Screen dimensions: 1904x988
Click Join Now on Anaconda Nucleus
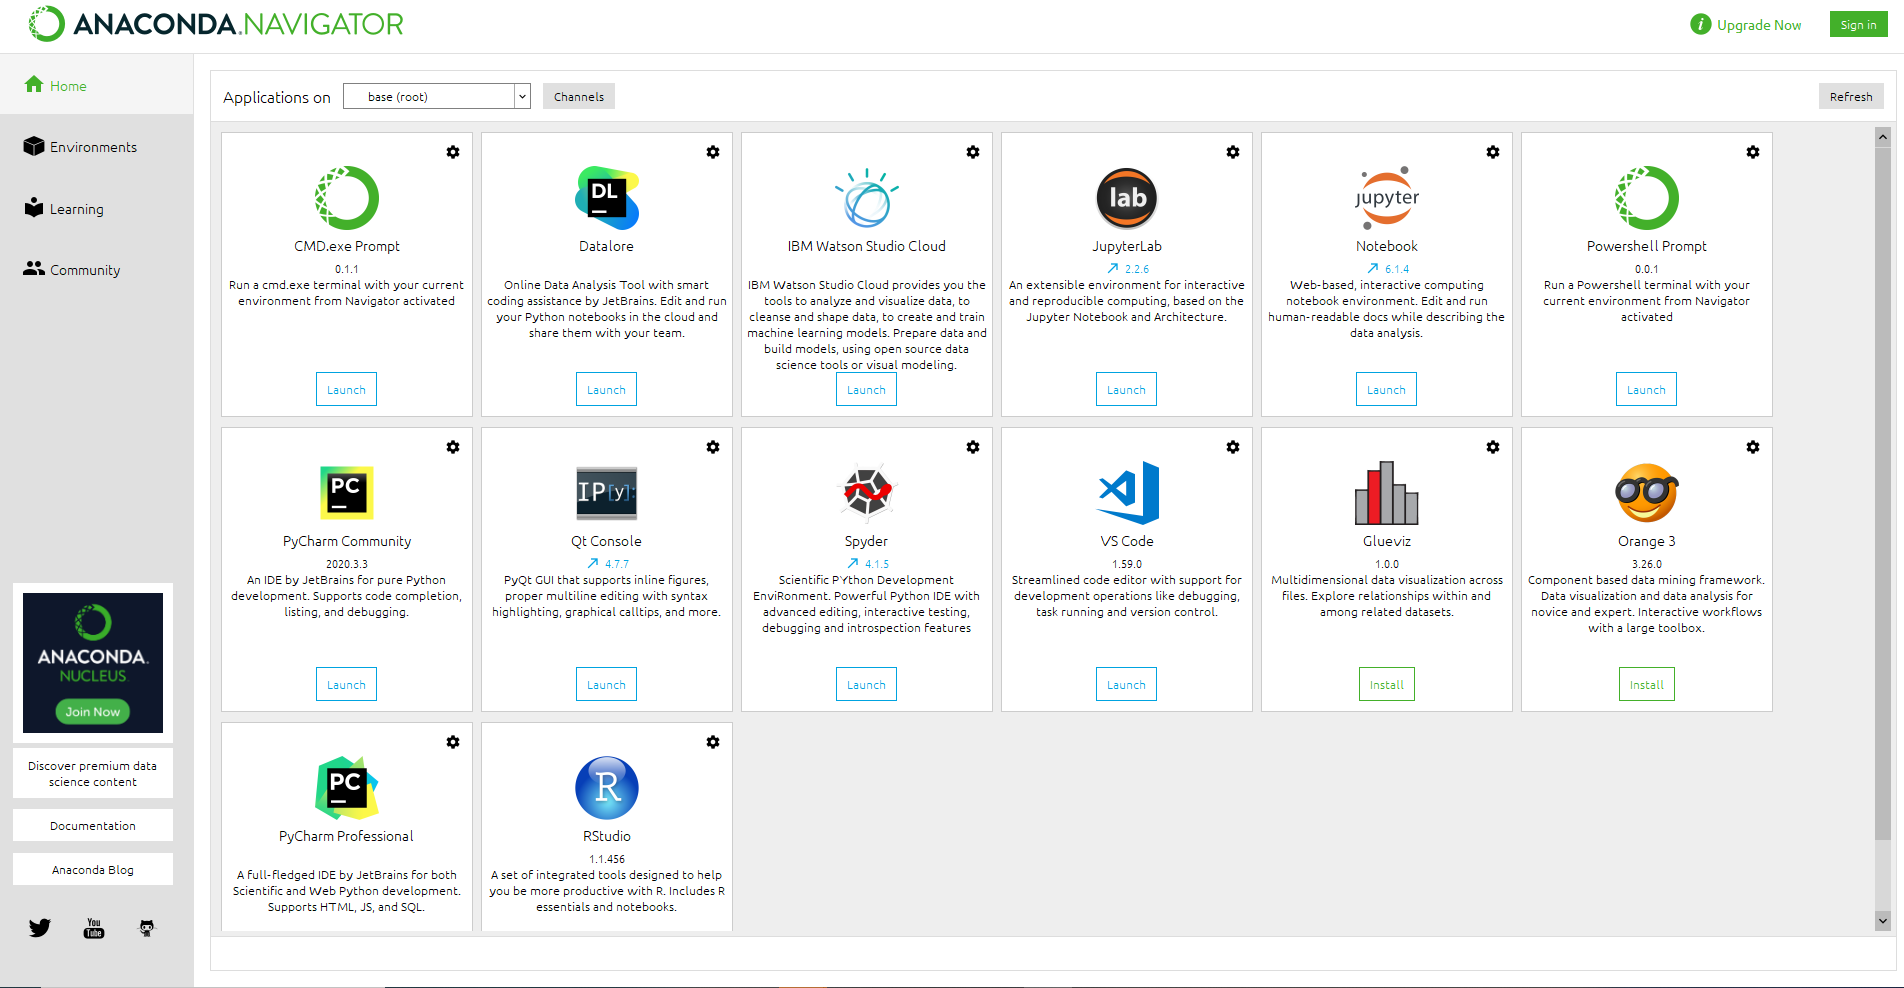[x=93, y=711]
